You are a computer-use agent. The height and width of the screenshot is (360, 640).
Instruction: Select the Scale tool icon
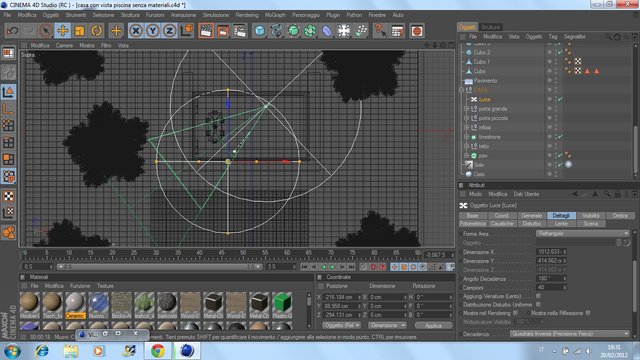click(80, 31)
